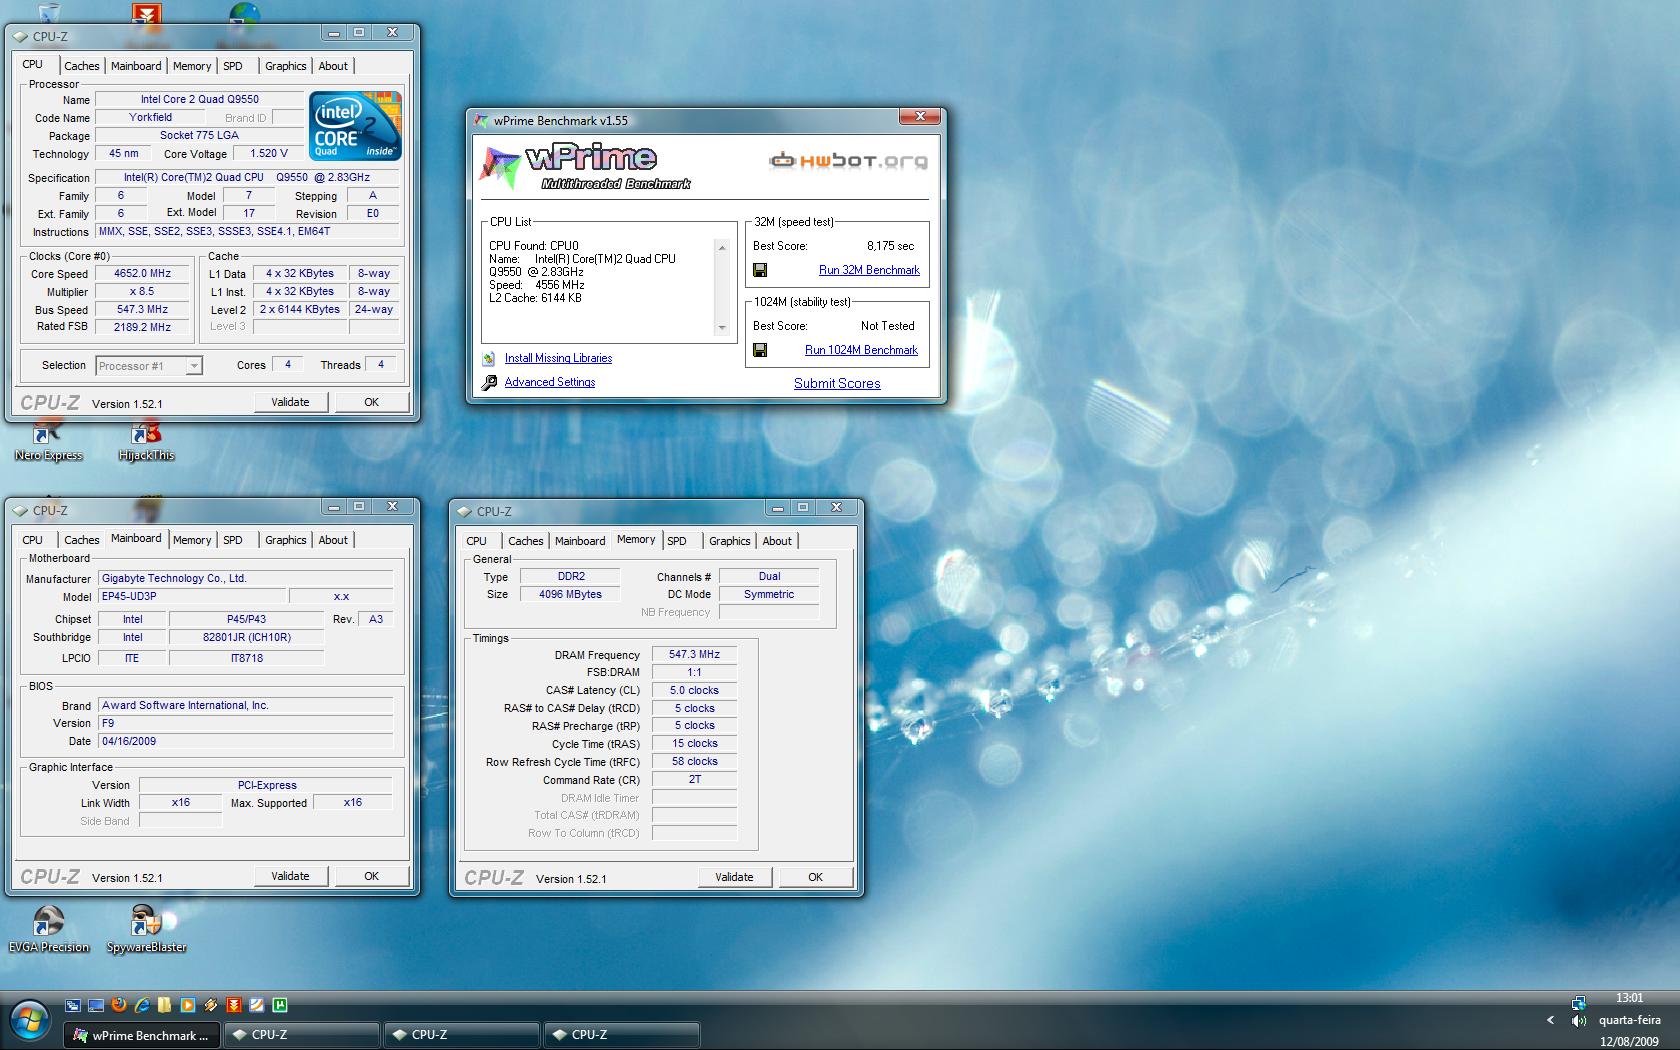
Task: Open EVGA Precision desktop shortcut
Action: tap(48, 930)
